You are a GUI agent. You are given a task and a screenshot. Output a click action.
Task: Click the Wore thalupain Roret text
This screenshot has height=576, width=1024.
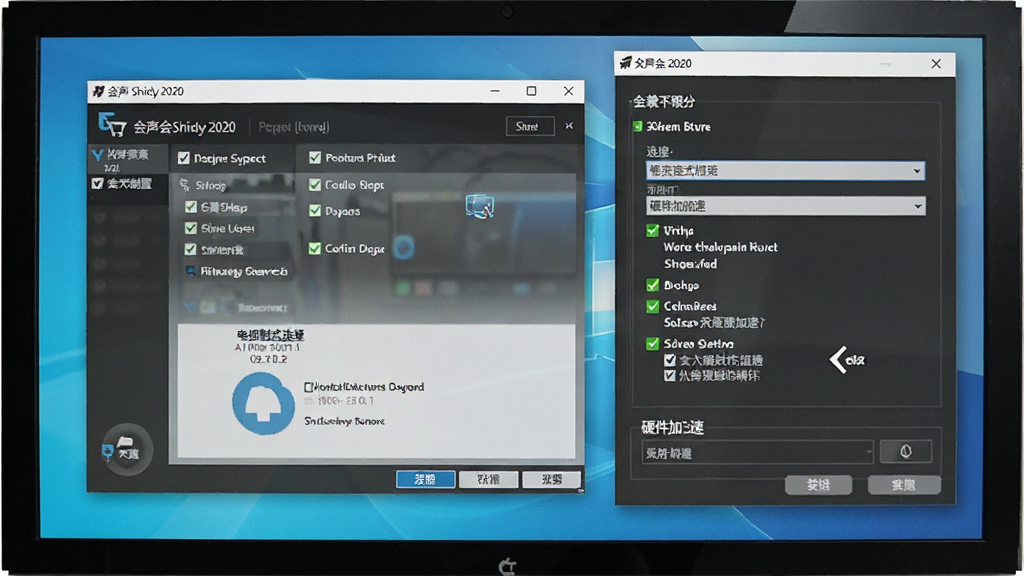[720, 247]
